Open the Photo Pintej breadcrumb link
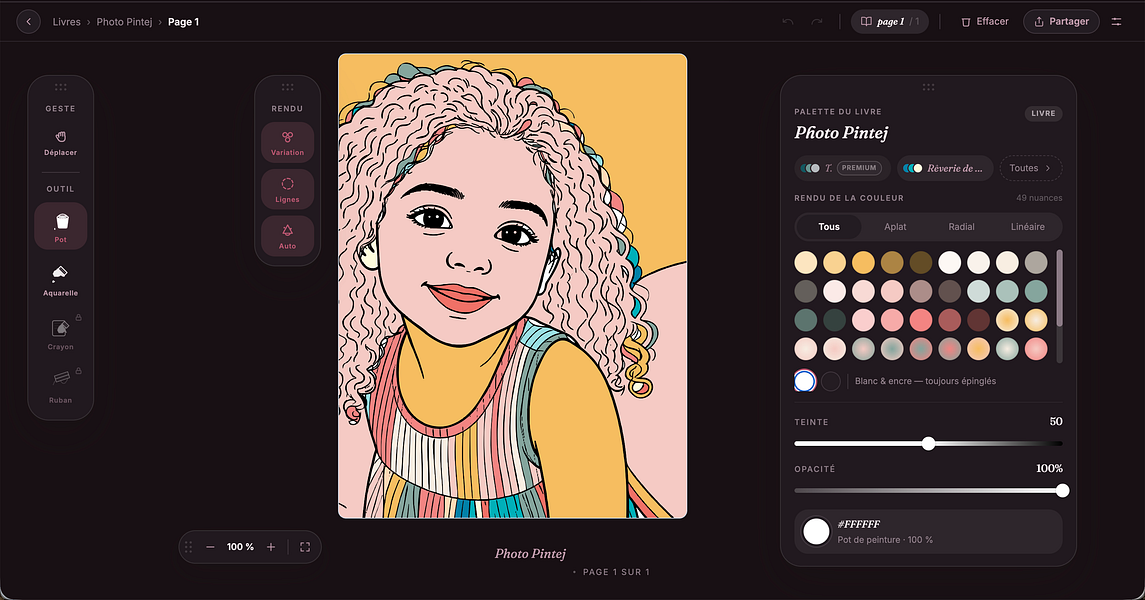 [124, 22]
